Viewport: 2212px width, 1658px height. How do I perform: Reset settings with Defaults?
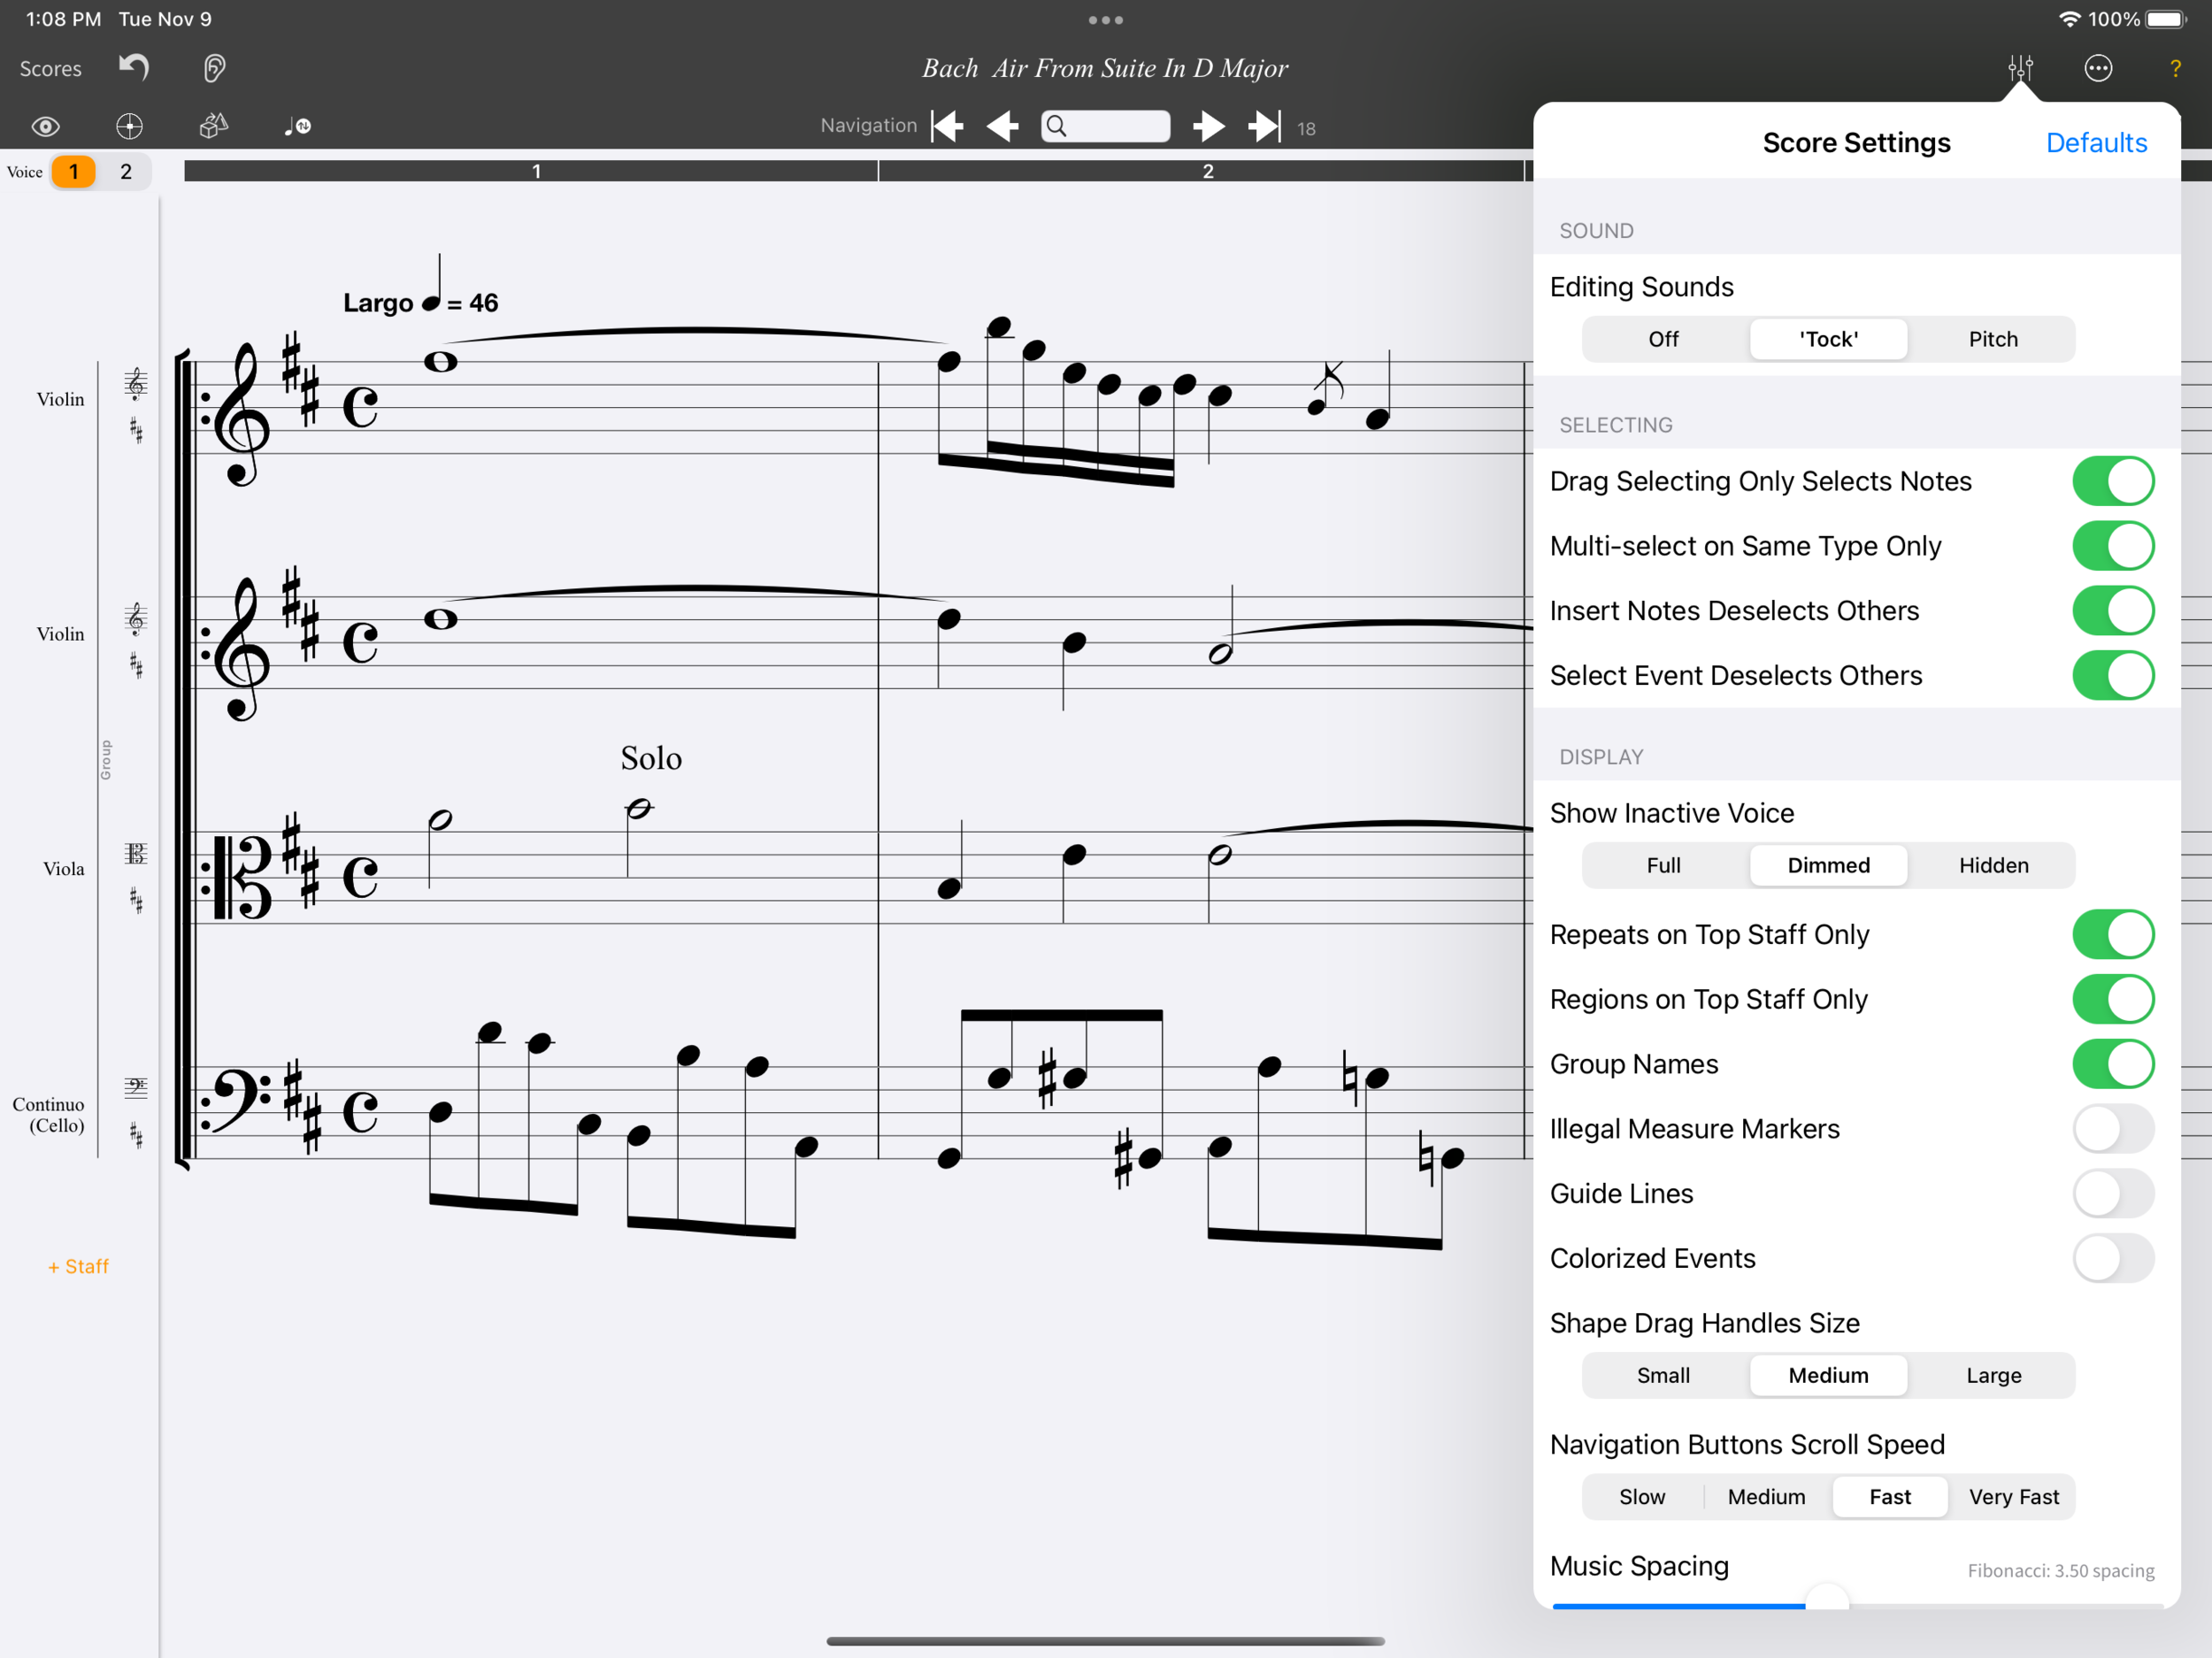click(2096, 143)
